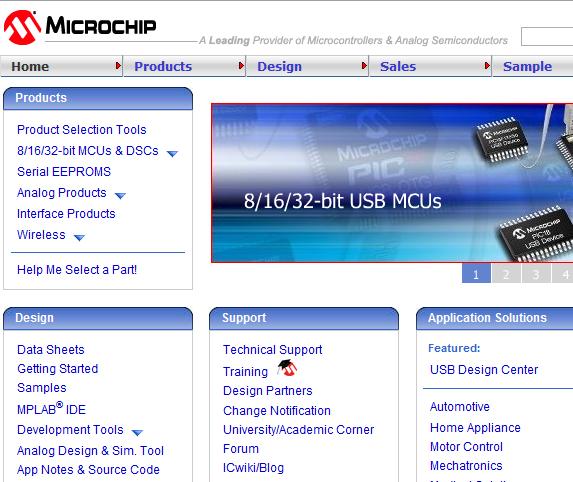
Task: Open Mechatronics link
Action: pos(466,466)
